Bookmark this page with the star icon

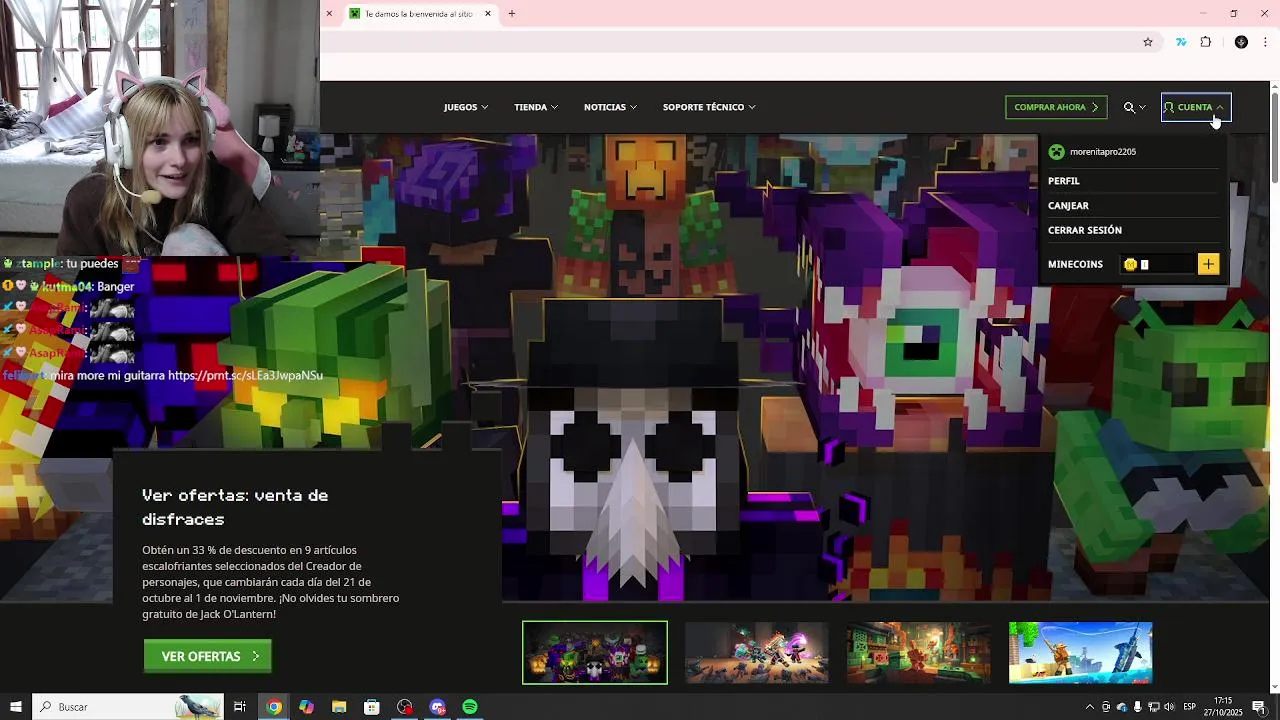[x=1148, y=42]
